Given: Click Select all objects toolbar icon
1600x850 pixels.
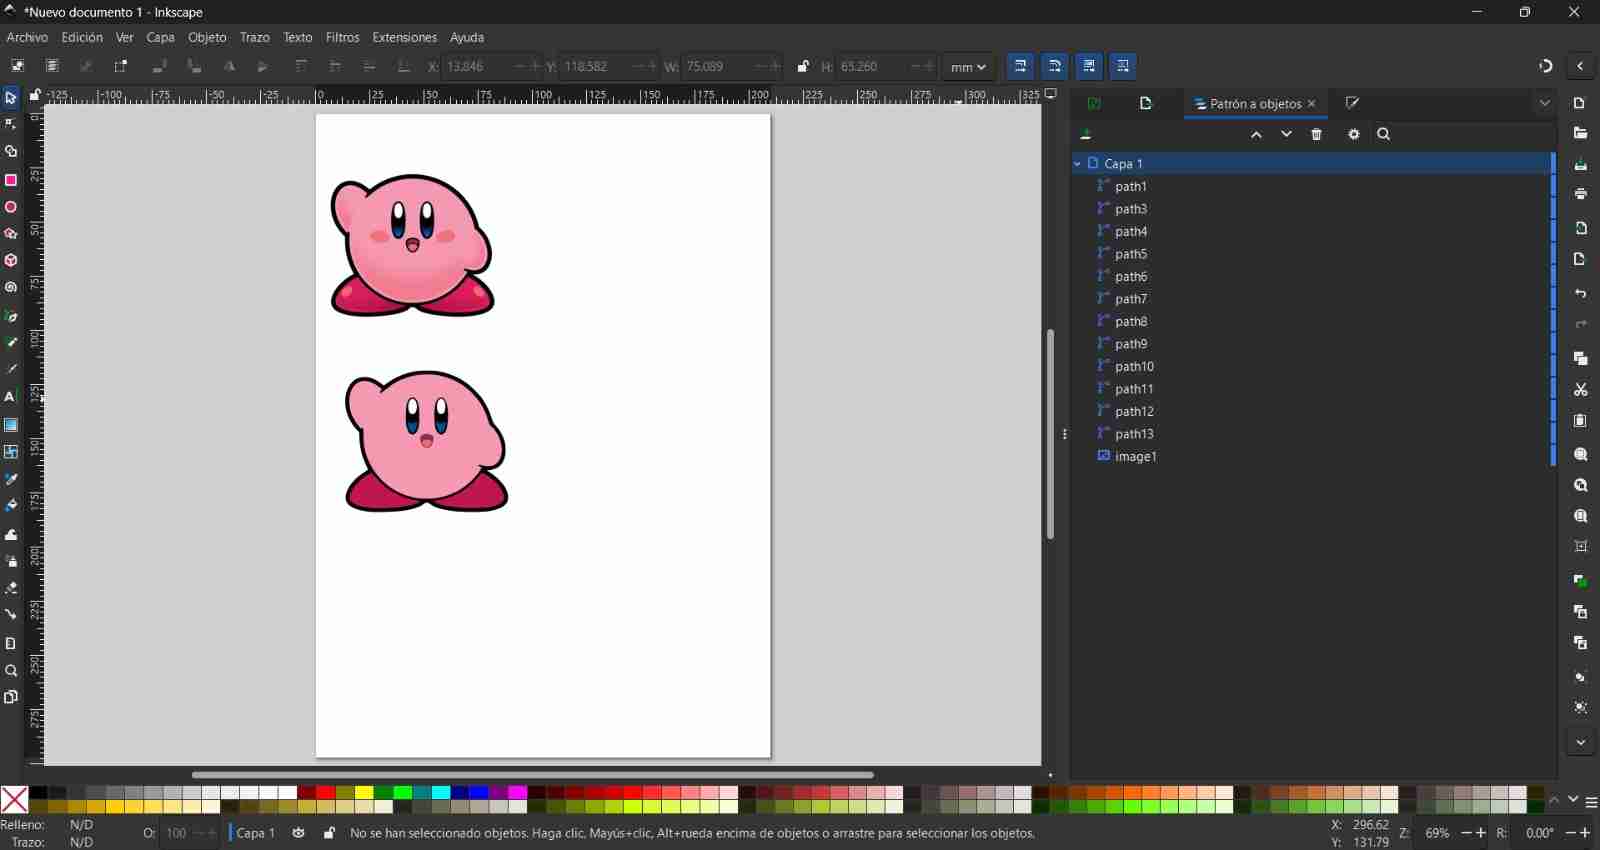Looking at the screenshot, I should 18,66.
